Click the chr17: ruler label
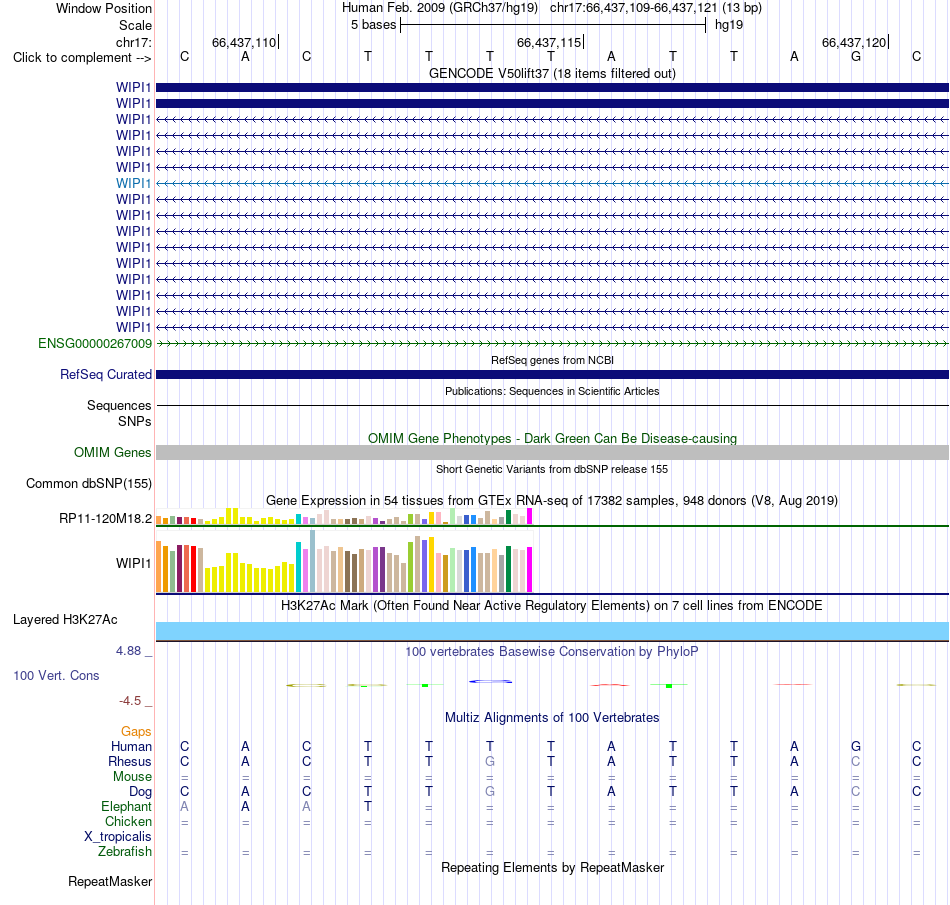Screen dimensions: 950x905 [x=133, y=42]
